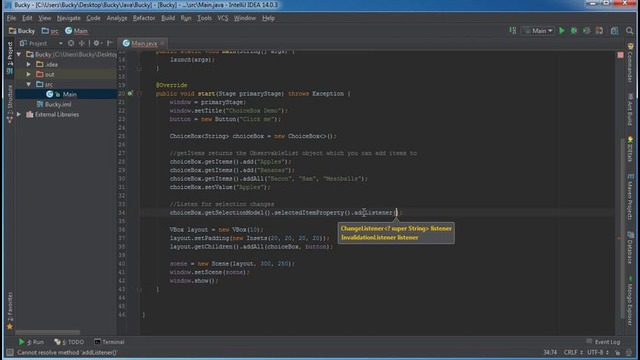The image size is (640, 360).
Task: Click the Main breadcrumb in navigation bar
Action: [x=76, y=31]
